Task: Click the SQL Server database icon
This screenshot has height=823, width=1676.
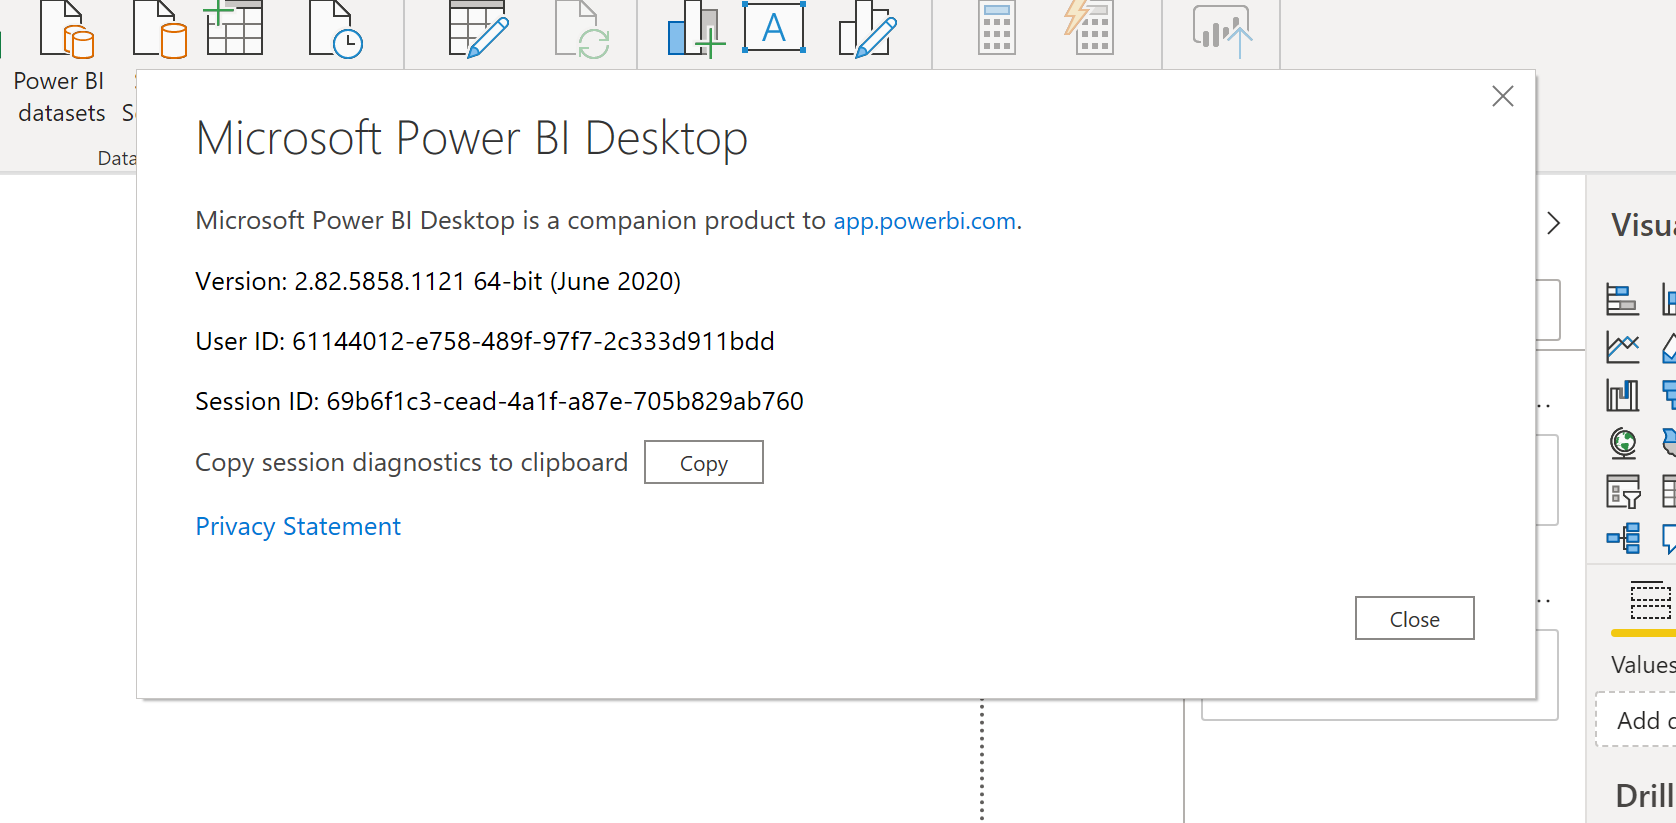Action: point(160,29)
